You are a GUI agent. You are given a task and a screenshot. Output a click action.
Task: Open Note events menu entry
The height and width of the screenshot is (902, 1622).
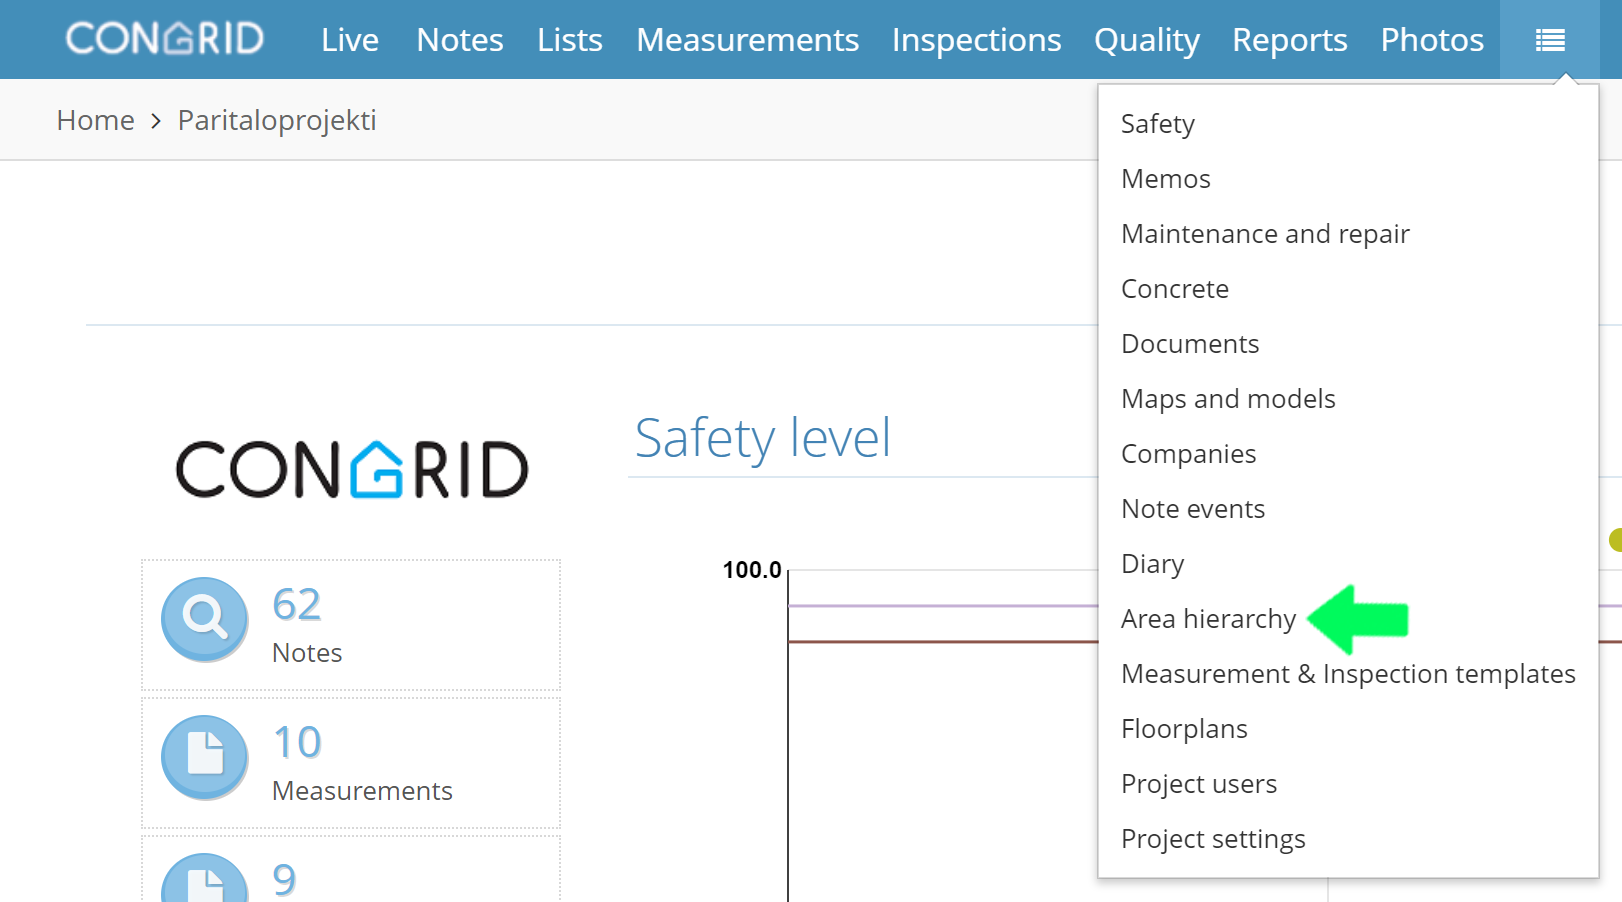1193,509
